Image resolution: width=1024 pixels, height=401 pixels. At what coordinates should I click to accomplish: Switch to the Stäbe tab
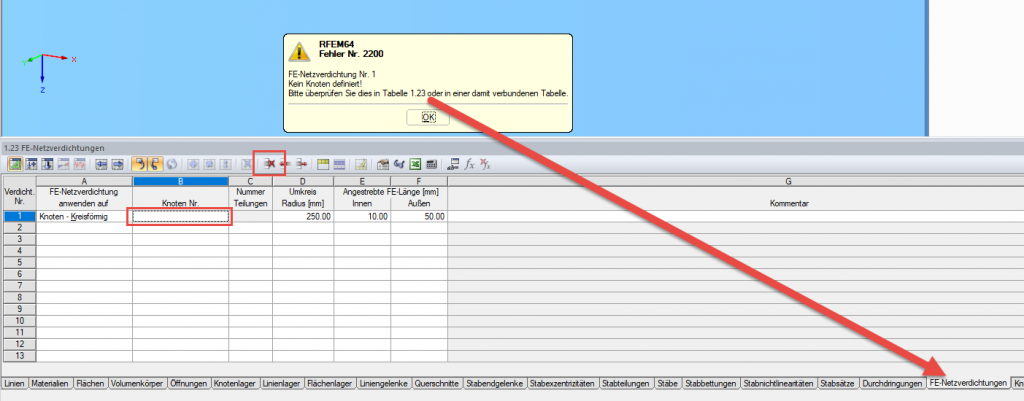click(668, 383)
